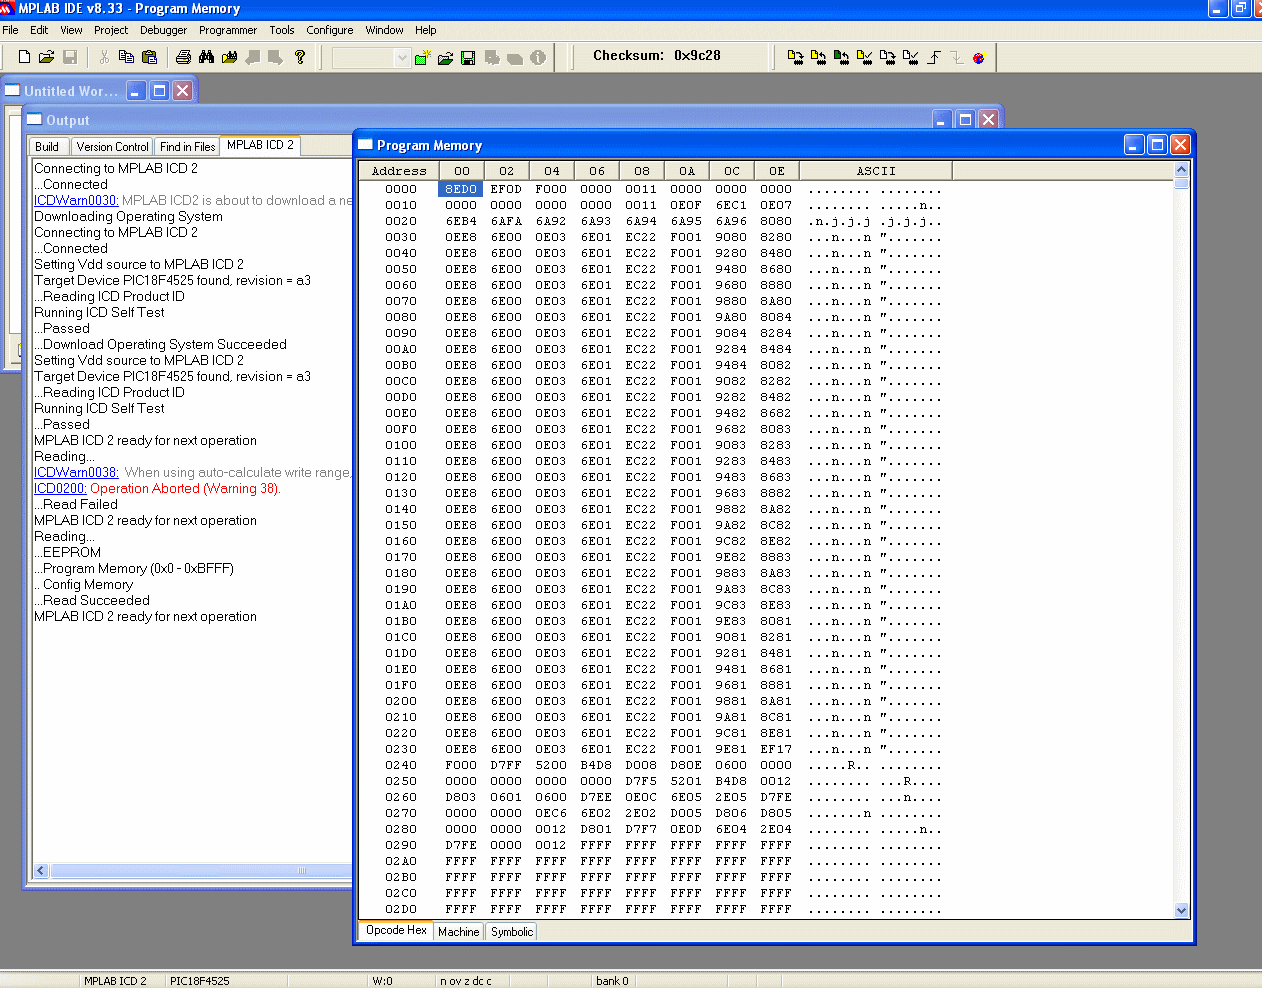This screenshot has height=988, width=1262.
Task: Create a new file from the toolbar
Action: 25,57
